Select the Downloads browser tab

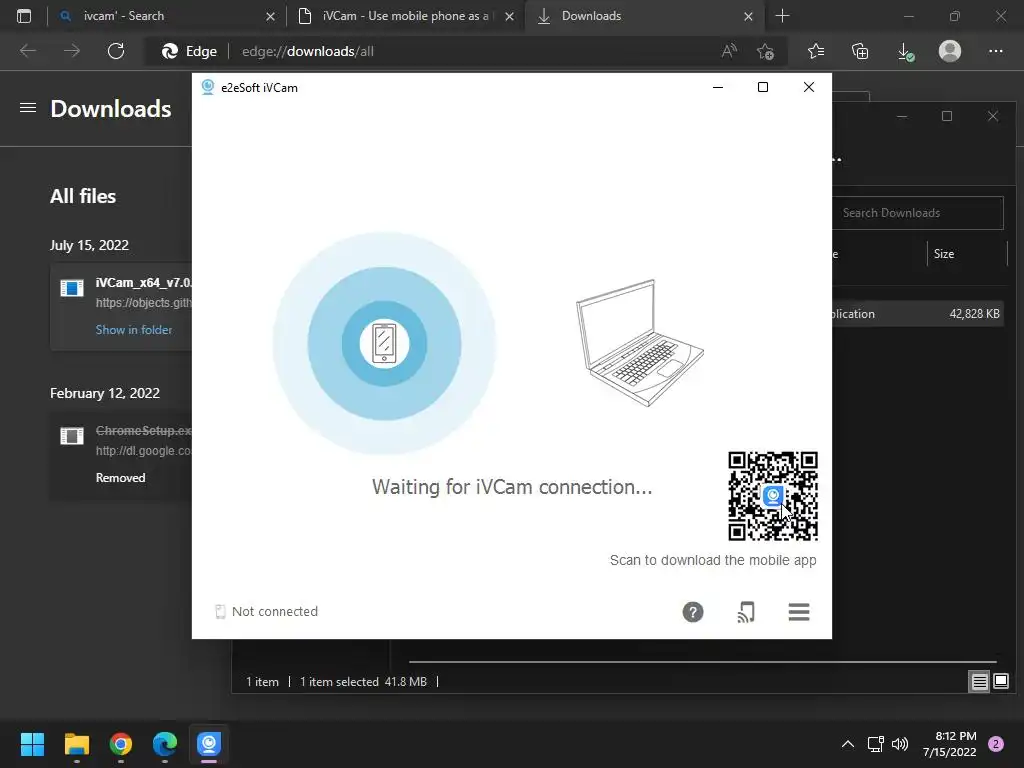pos(643,16)
